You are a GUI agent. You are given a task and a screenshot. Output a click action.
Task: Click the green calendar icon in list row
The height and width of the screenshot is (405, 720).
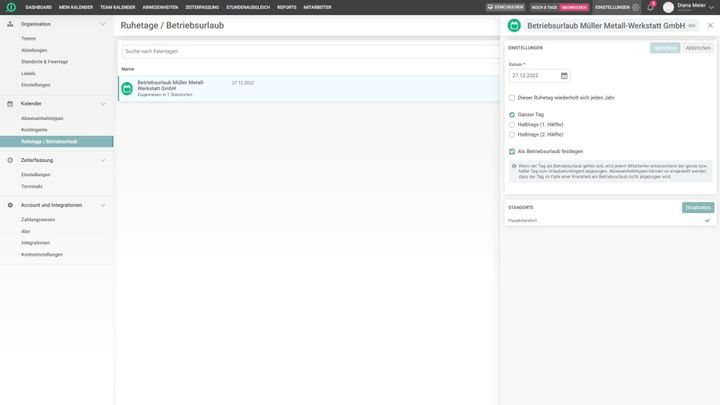(x=127, y=88)
